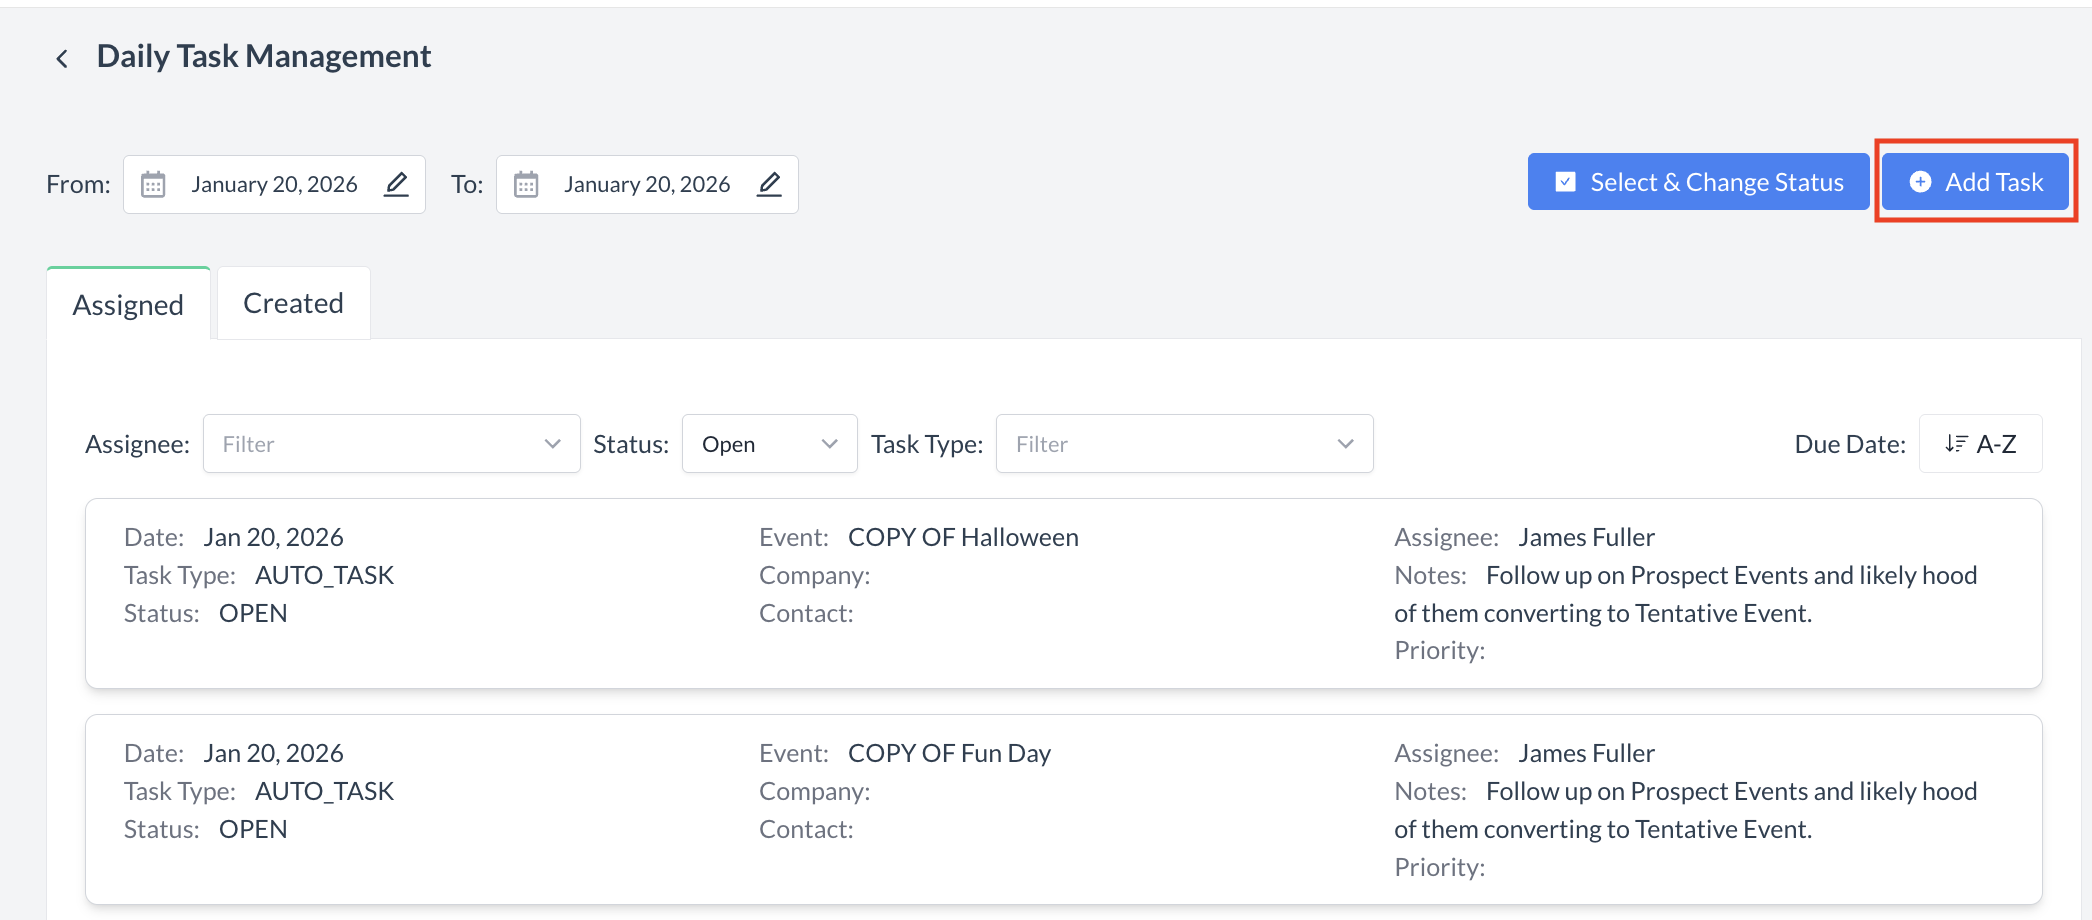This screenshot has height=920, width=2092.
Task: Click the To date calendar icon
Action: coord(526,185)
